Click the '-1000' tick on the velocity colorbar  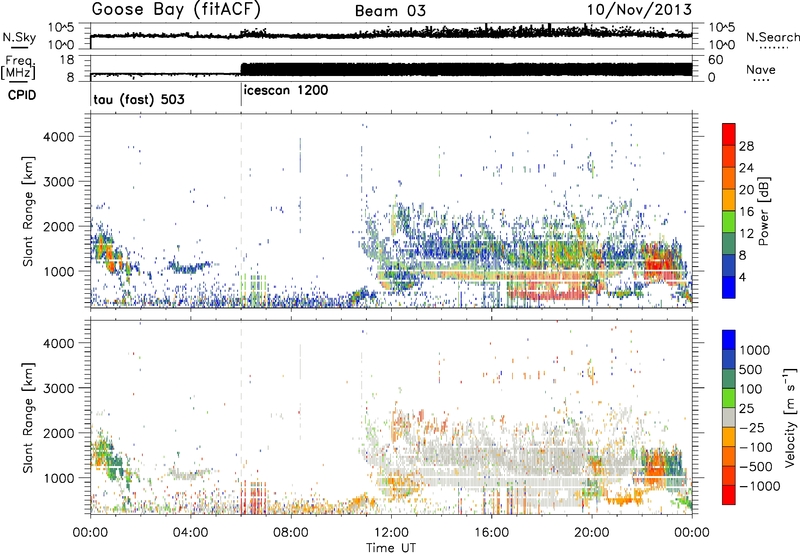[760, 486]
